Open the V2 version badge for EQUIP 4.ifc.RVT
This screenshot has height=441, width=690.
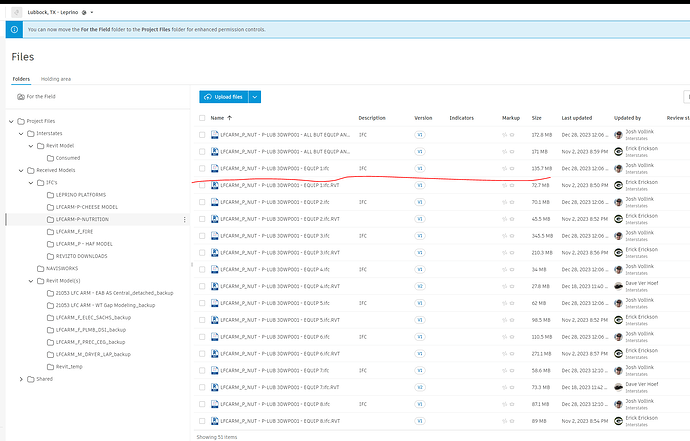[420, 286]
